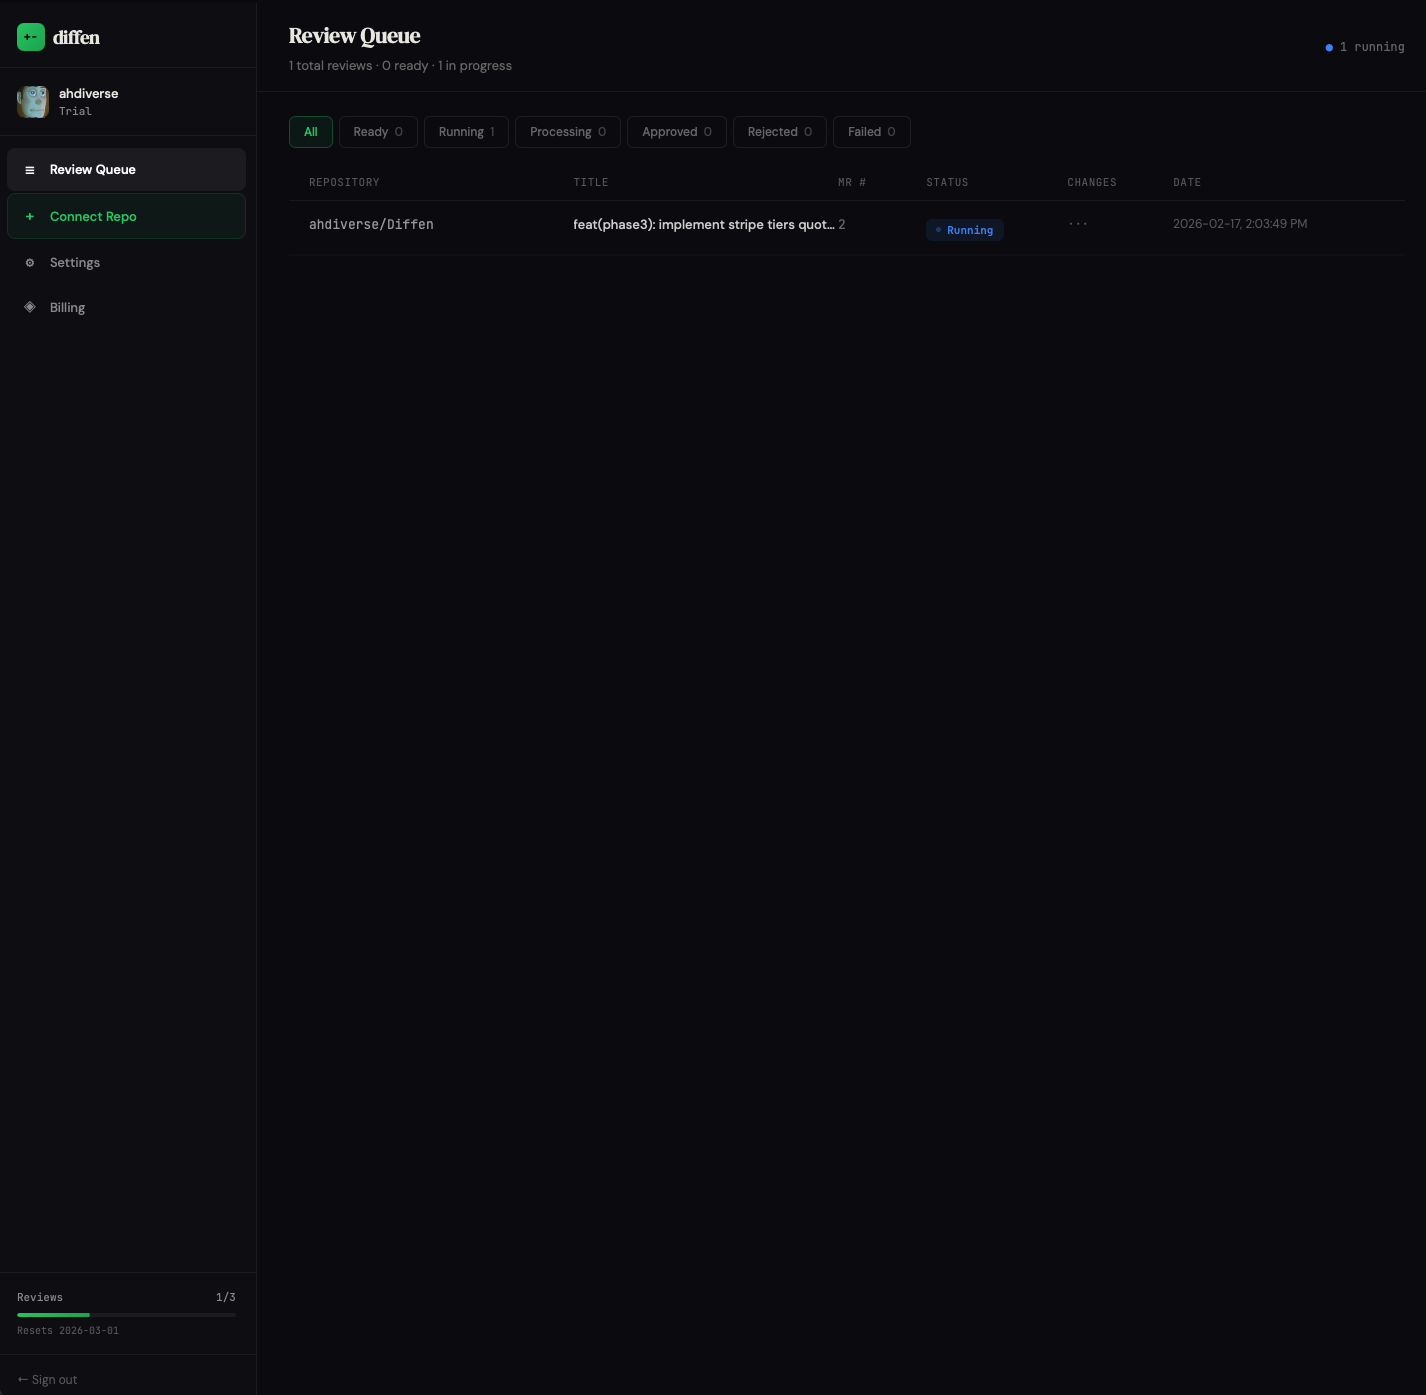The width and height of the screenshot is (1426, 1395).
Task: Filter reviews by Rejected status
Action: [x=779, y=131]
